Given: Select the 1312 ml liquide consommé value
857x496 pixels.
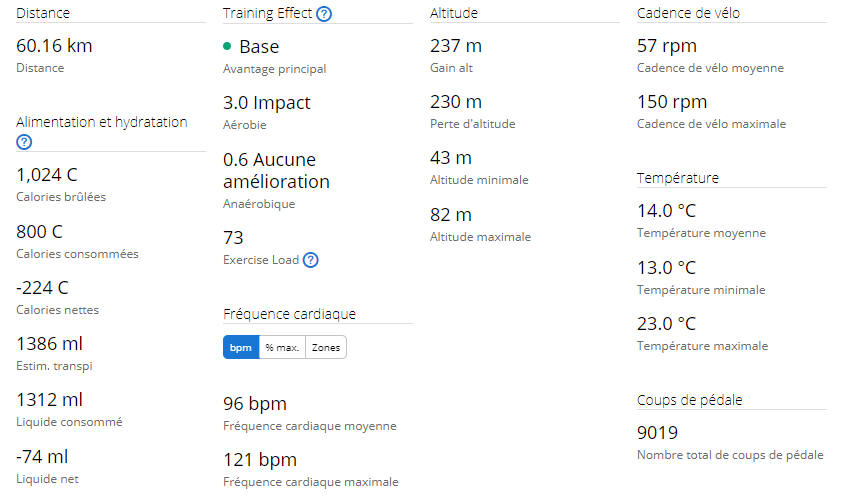Looking at the screenshot, I should pyautogui.click(x=50, y=400).
